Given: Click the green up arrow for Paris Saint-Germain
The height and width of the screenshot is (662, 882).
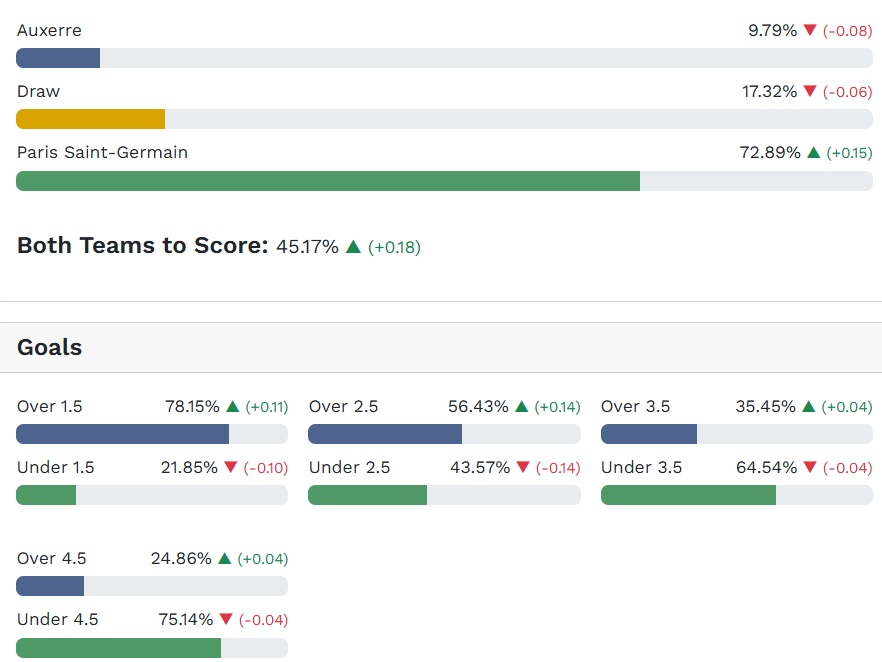Looking at the screenshot, I should pos(813,153).
